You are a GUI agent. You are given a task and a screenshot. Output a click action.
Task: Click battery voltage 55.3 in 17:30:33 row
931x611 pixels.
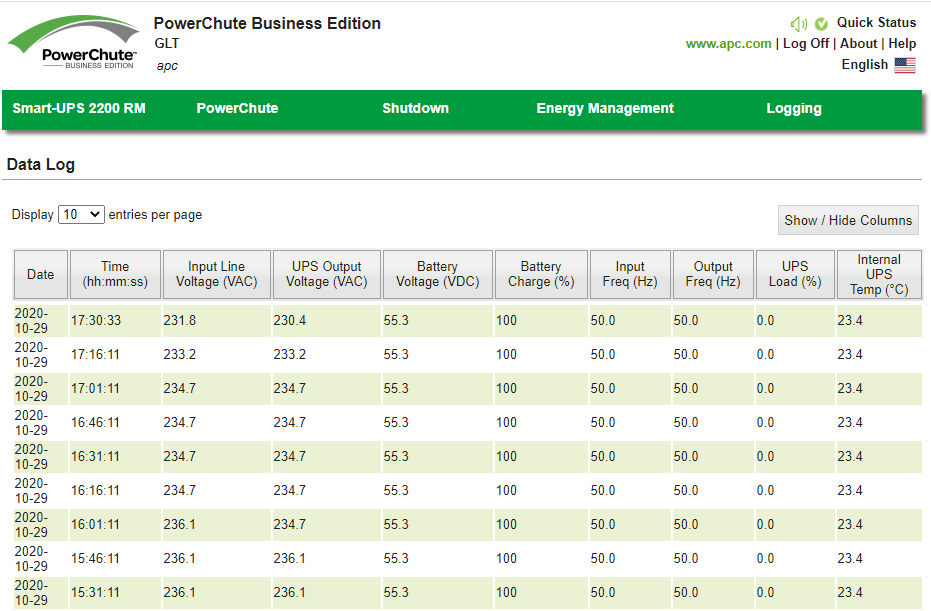point(396,321)
